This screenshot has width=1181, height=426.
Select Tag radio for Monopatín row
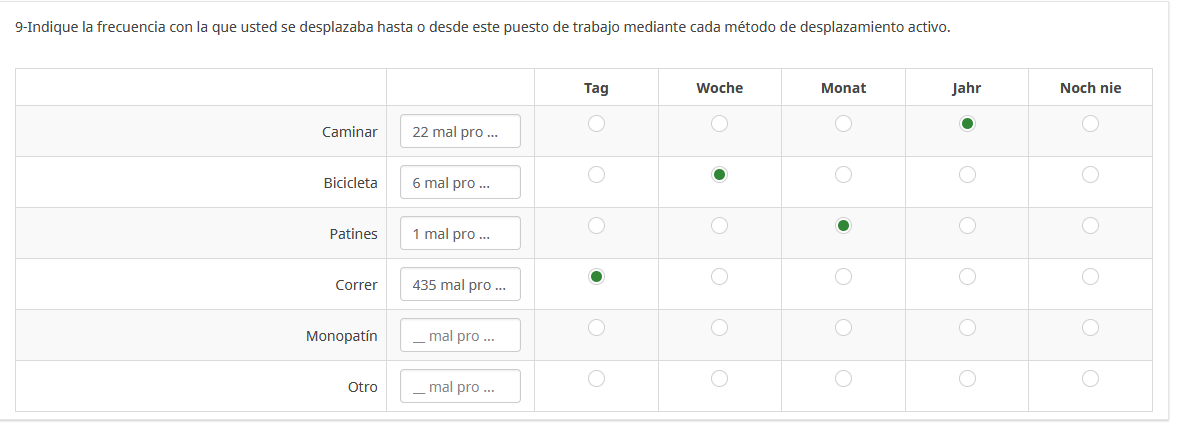click(x=596, y=327)
